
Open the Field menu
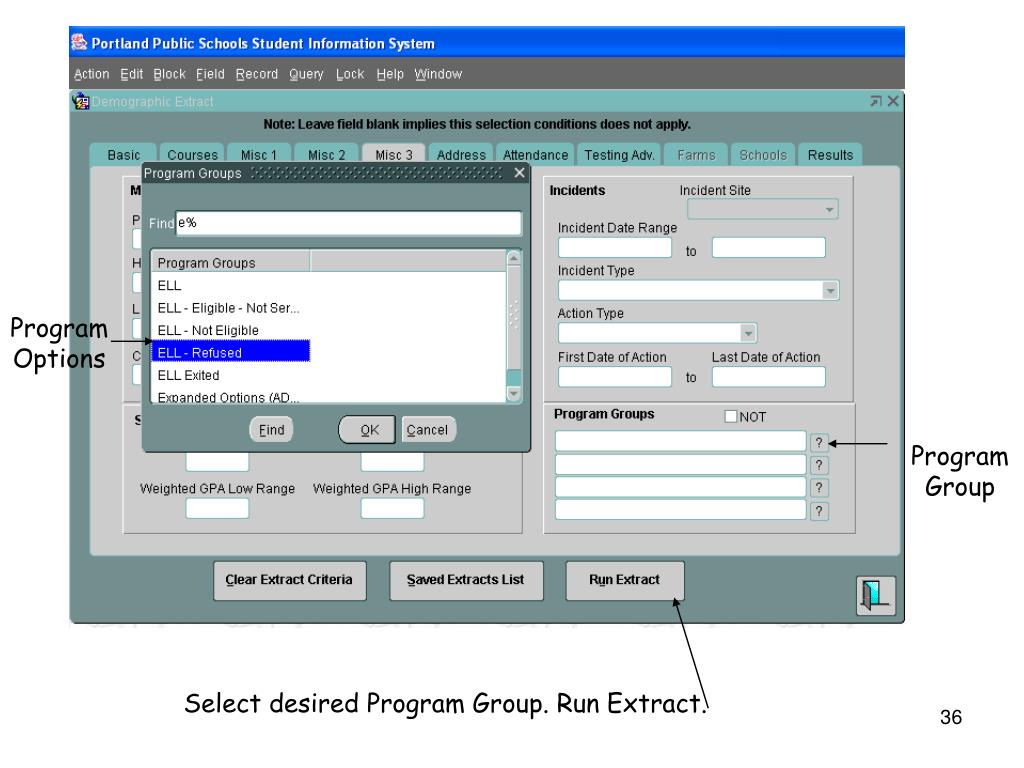pos(210,74)
